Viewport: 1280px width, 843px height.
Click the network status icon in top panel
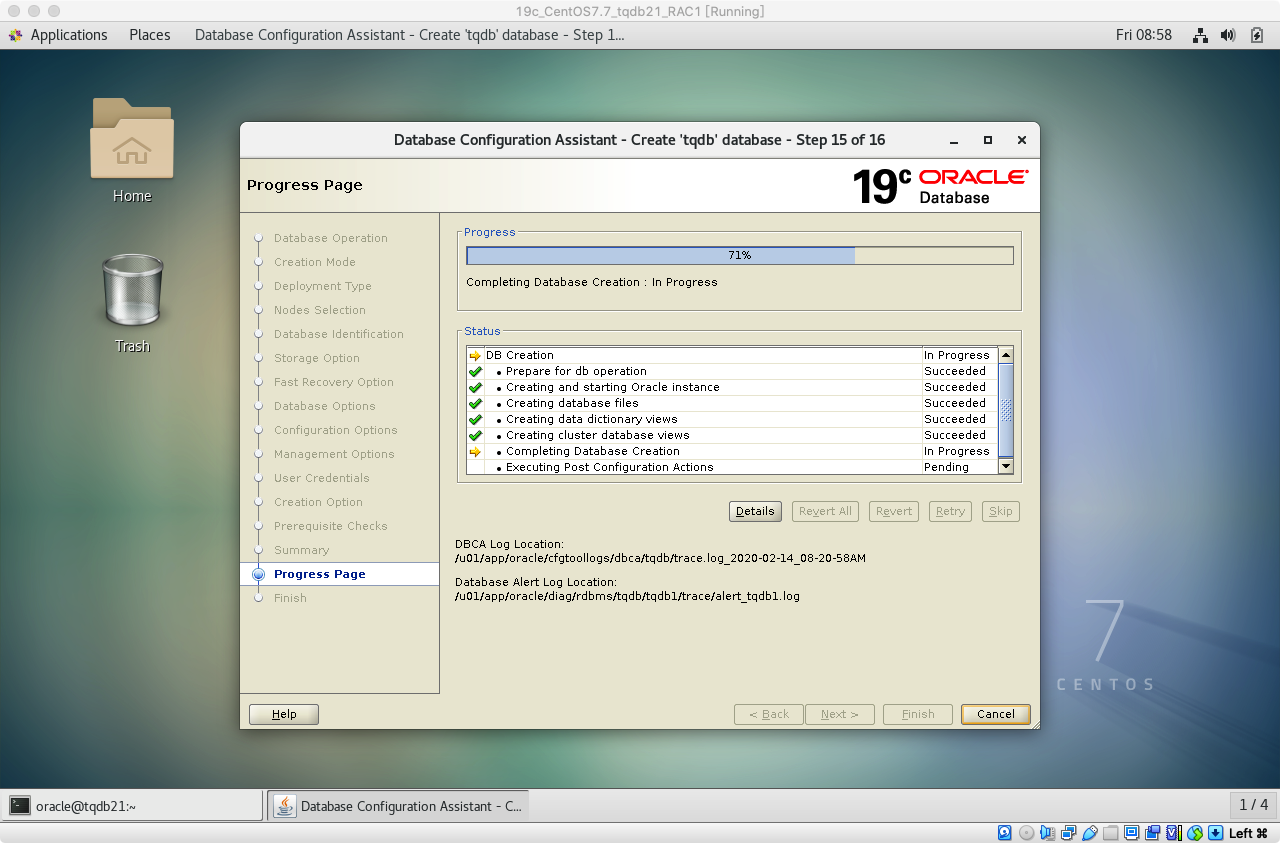1201,35
